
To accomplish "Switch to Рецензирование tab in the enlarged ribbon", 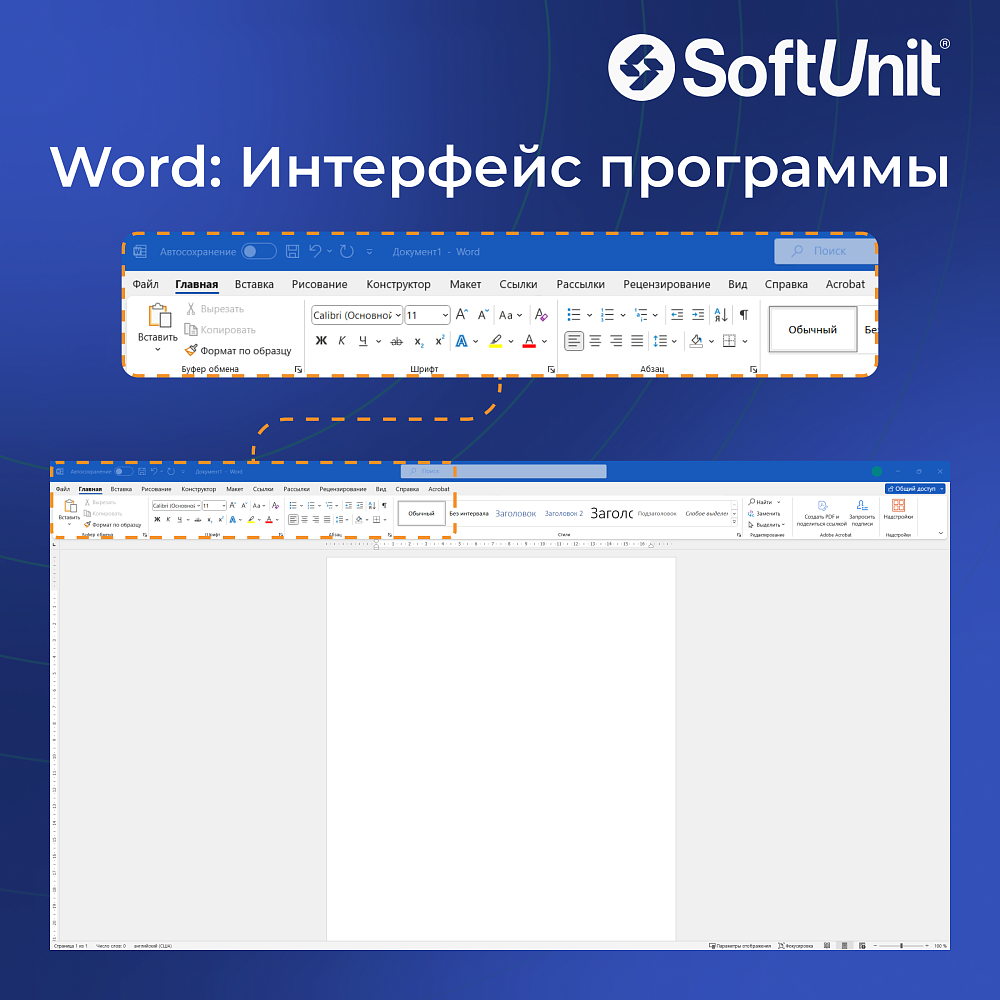I will point(666,284).
